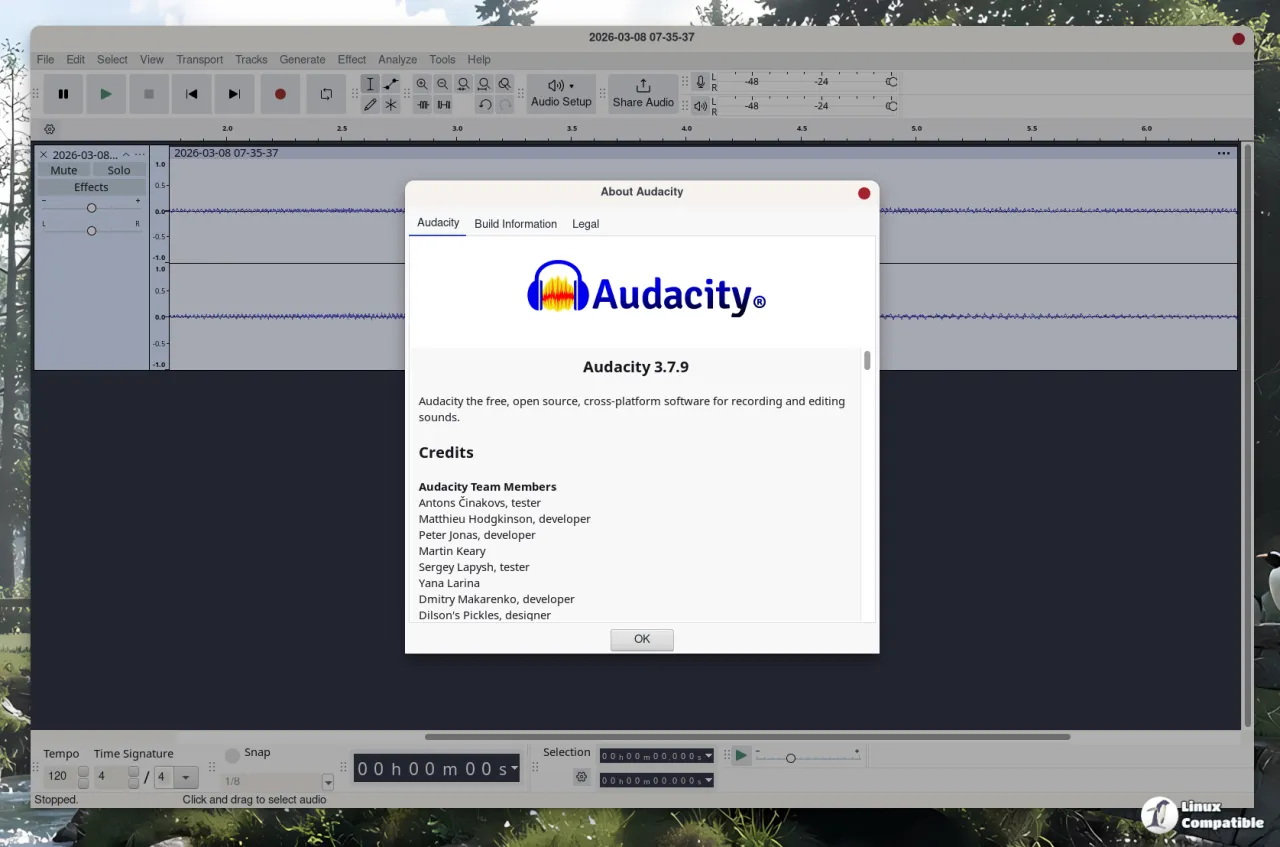Open the Transport menu
This screenshot has width=1280, height=847.
pyautogui.click(x=200, y=60)
